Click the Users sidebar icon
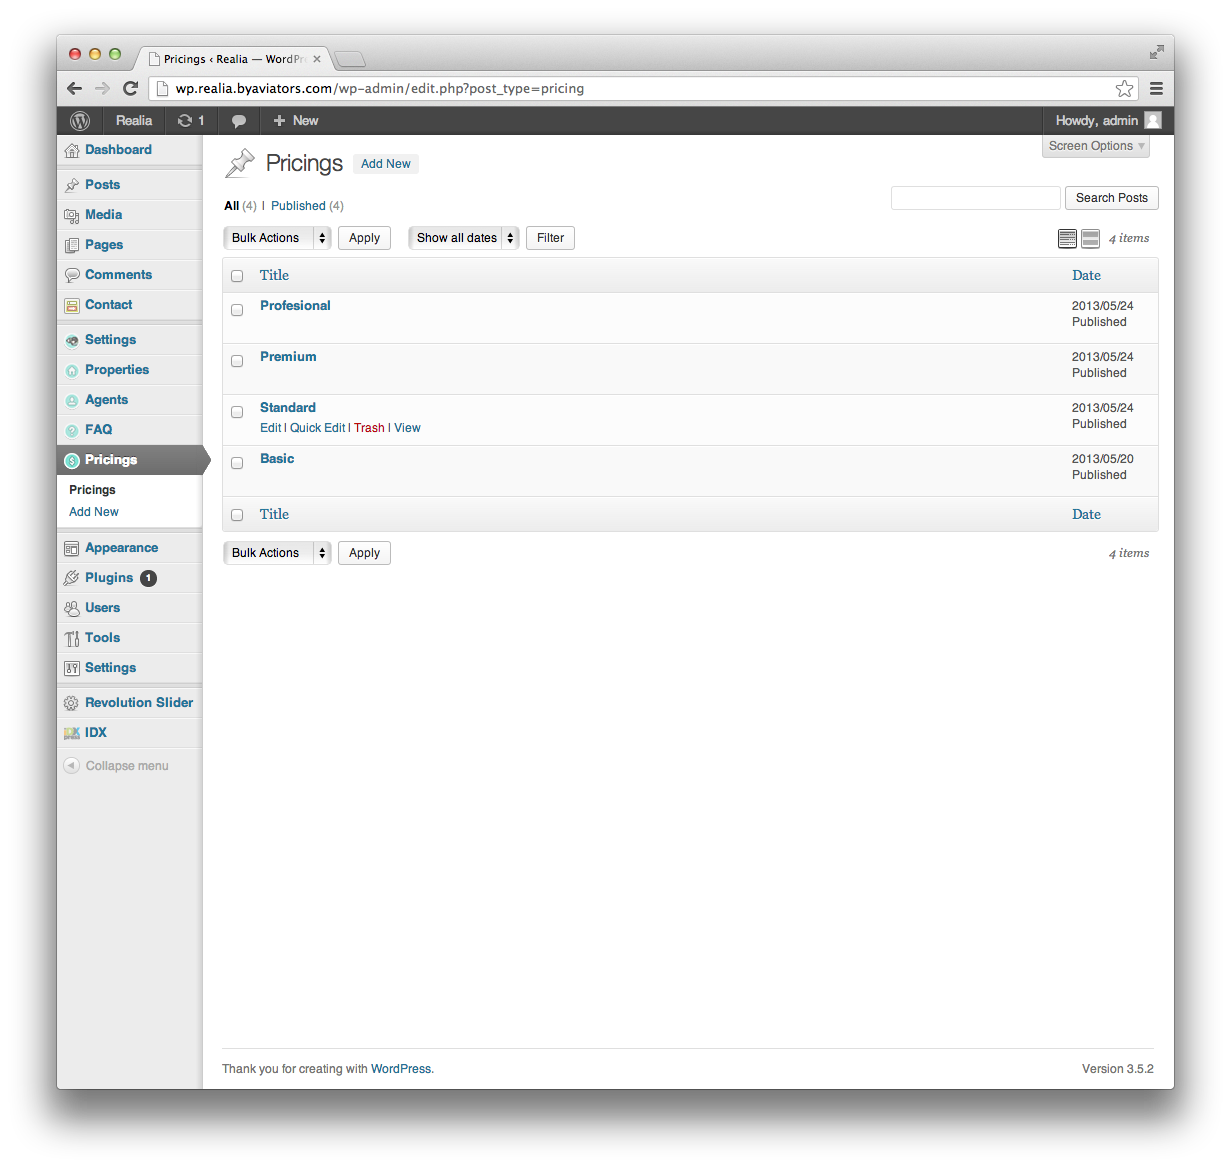Screen dimensions: 1231x1168 click(x=72, y=608)
